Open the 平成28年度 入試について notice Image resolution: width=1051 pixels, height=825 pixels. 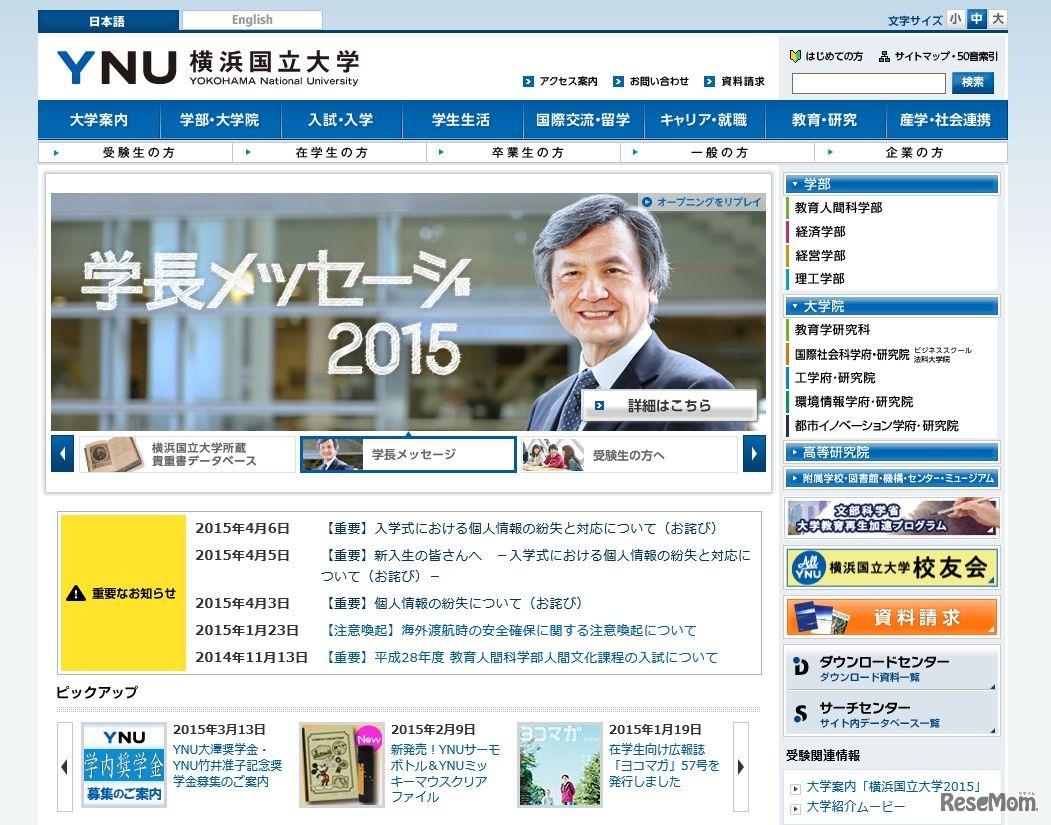(519, 657)
